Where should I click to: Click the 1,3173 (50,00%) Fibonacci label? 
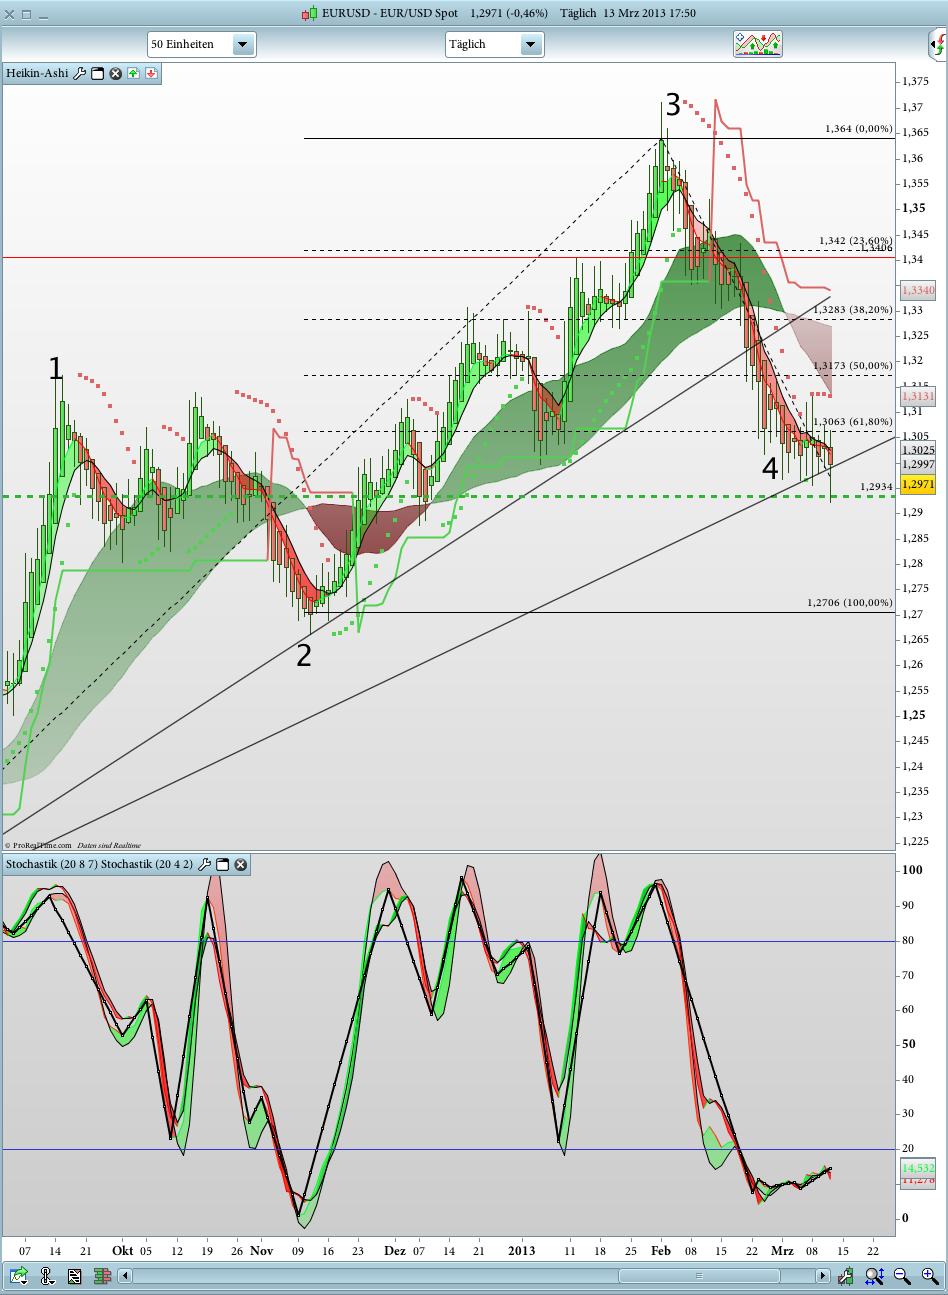tap(852, 366)
